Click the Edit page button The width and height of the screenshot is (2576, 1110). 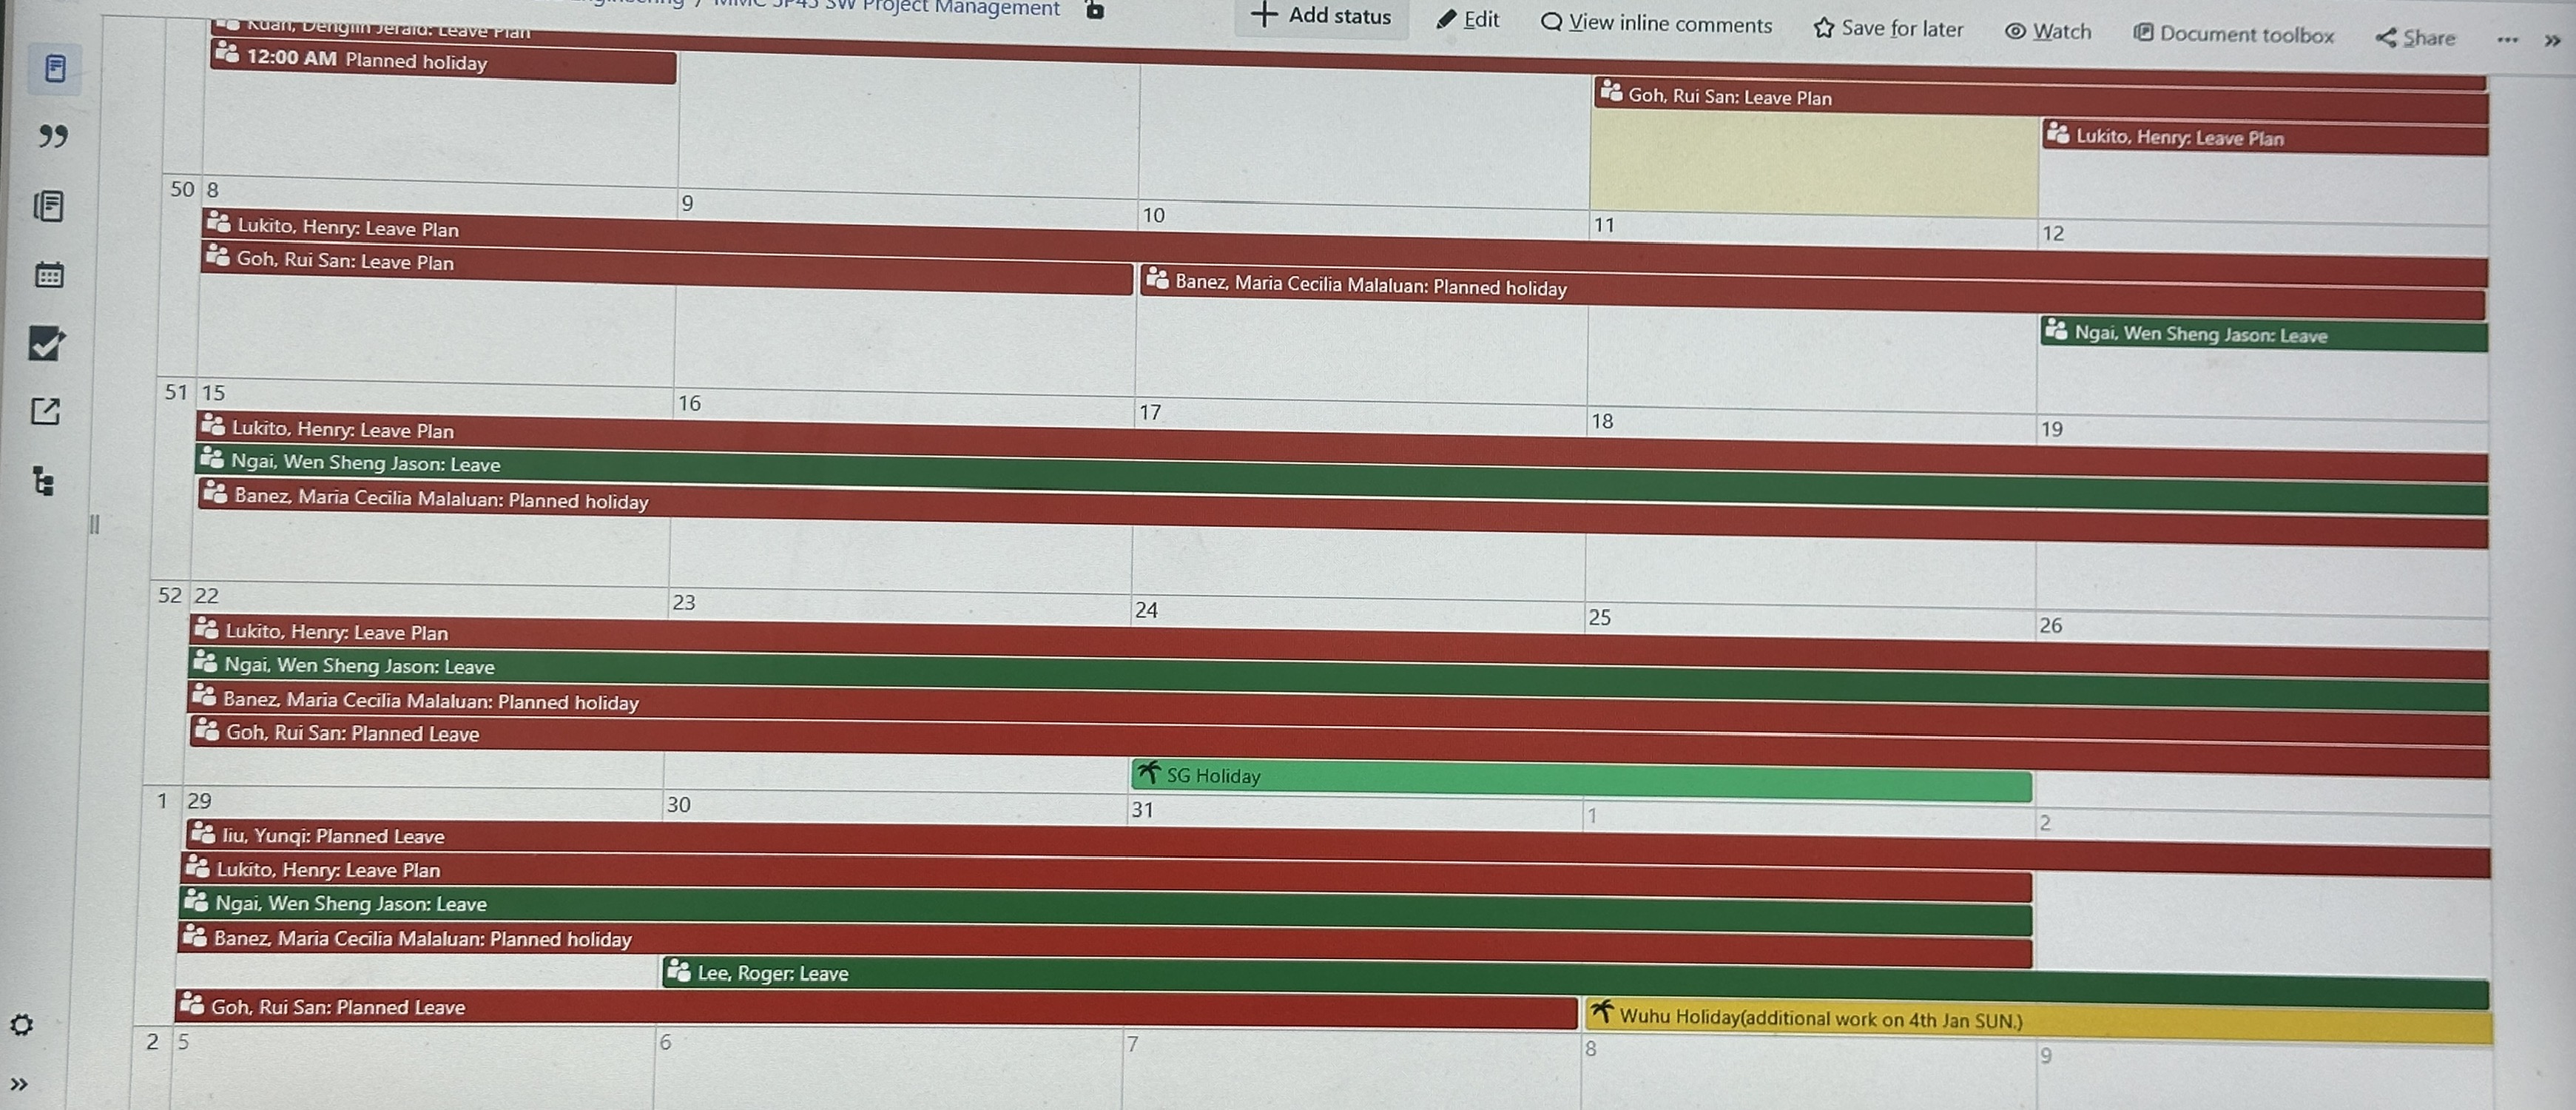click(1467, 19)
